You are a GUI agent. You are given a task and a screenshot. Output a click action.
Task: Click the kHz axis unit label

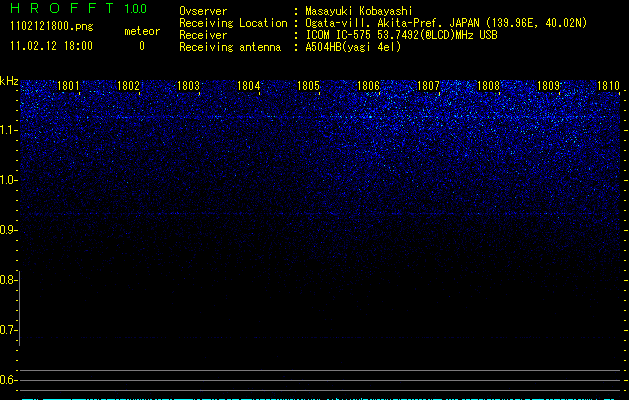click(9, 81)
